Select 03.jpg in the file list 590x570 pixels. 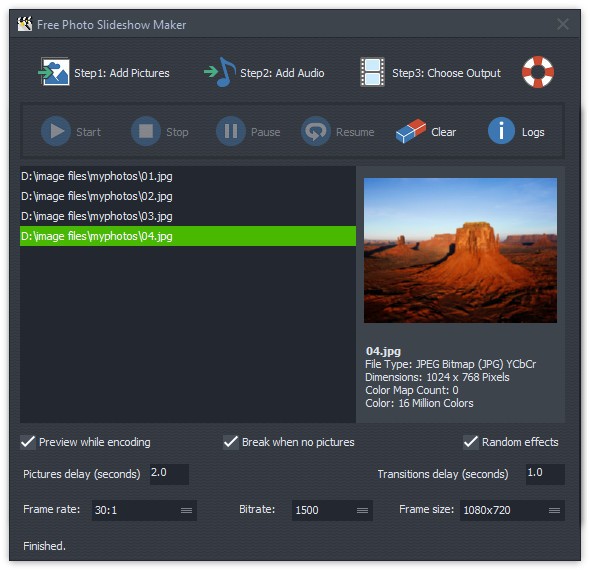click(188, 216)
